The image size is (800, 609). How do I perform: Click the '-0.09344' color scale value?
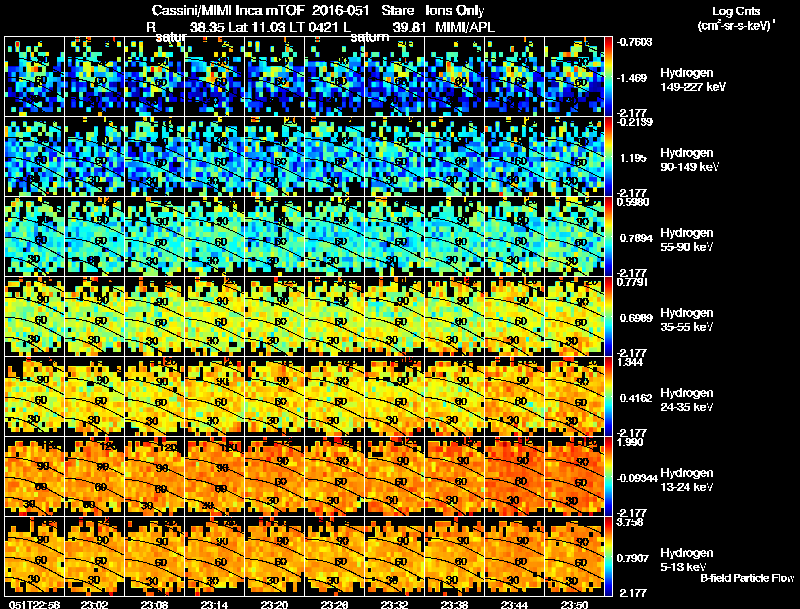(637, 478)
